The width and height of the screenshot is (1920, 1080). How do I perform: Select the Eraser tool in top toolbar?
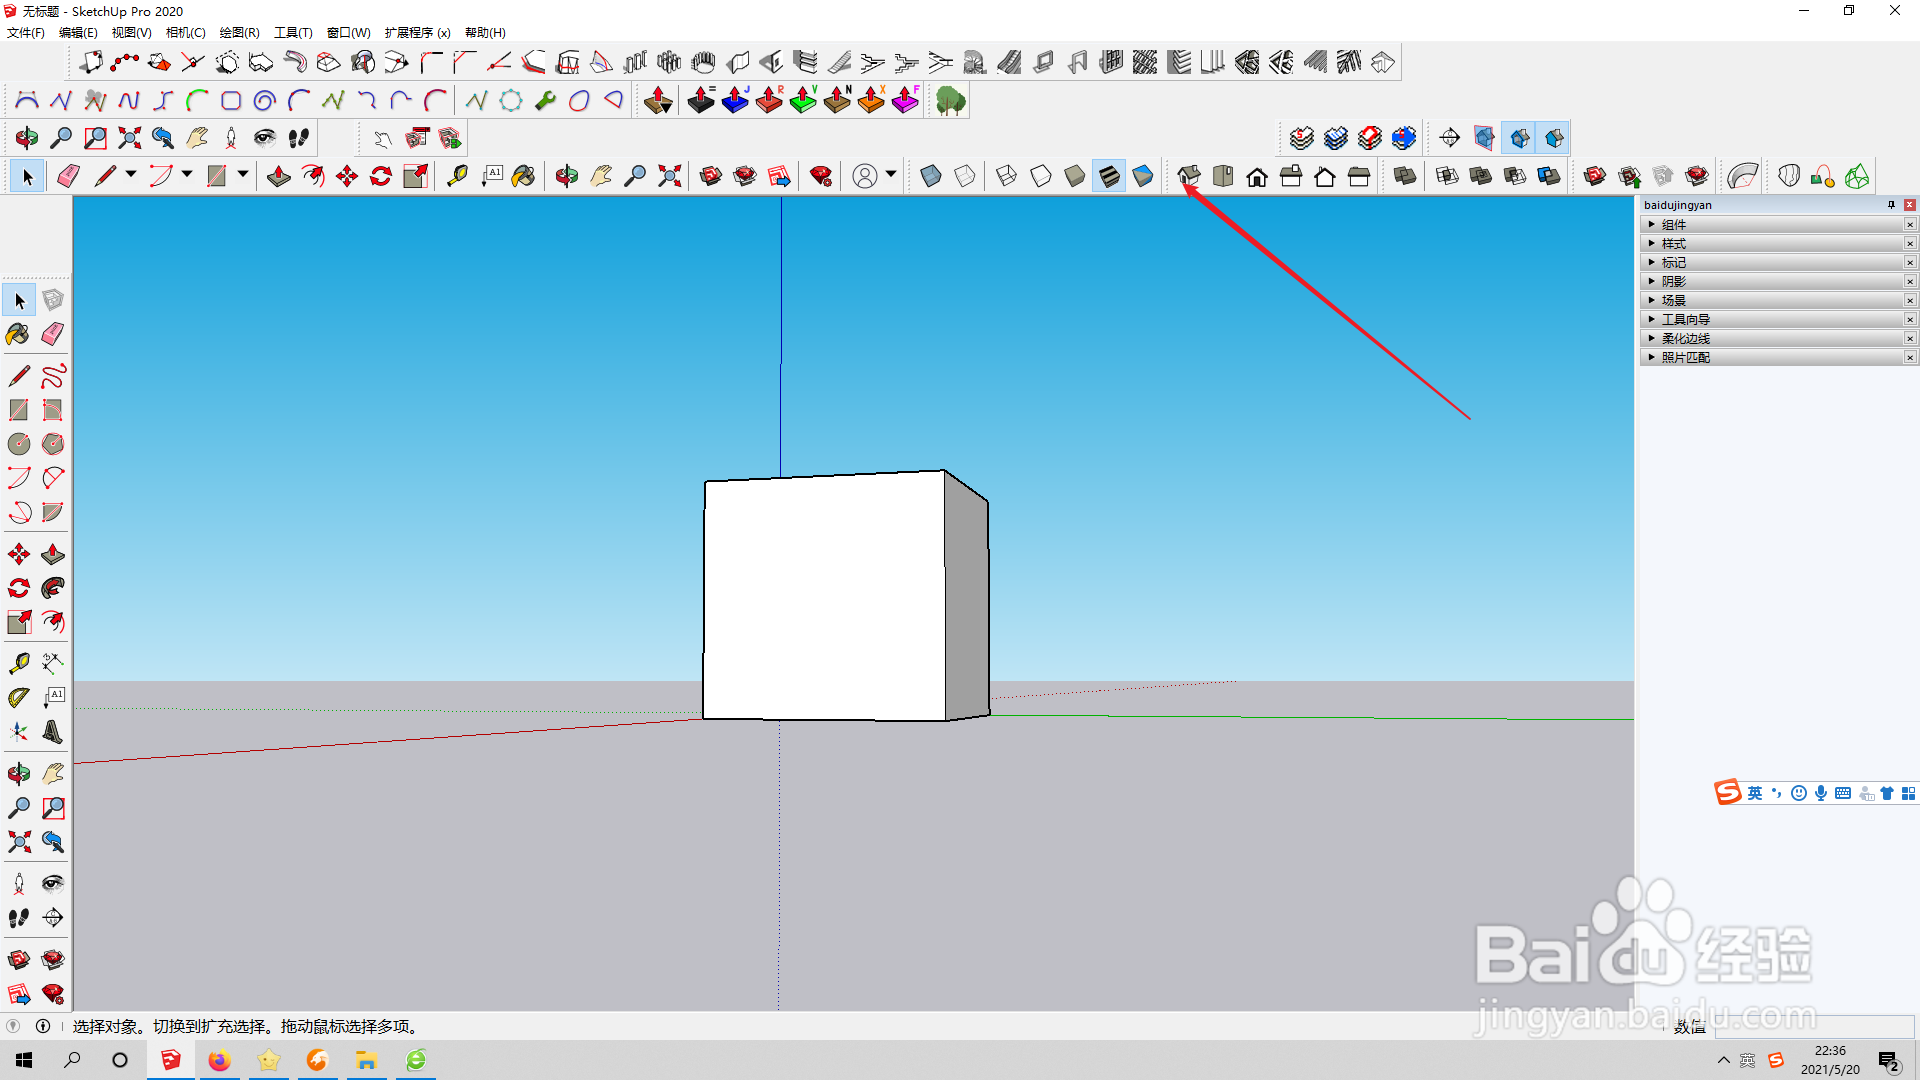(68, 177)
